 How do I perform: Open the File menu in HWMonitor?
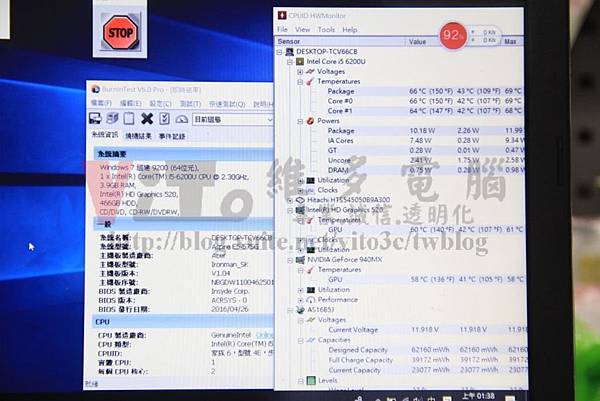[282, 29]
